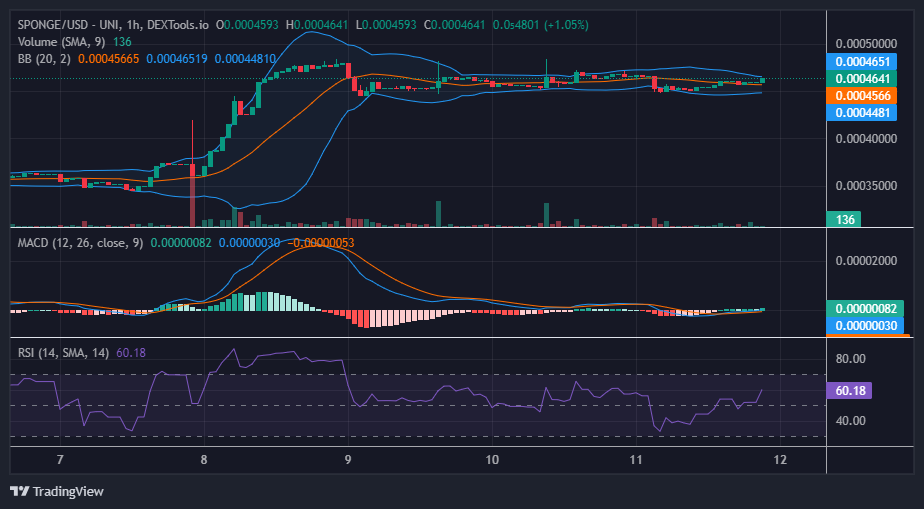
Task: Click the blue 0.00000030 MACD axis tag
Action: 865,326
